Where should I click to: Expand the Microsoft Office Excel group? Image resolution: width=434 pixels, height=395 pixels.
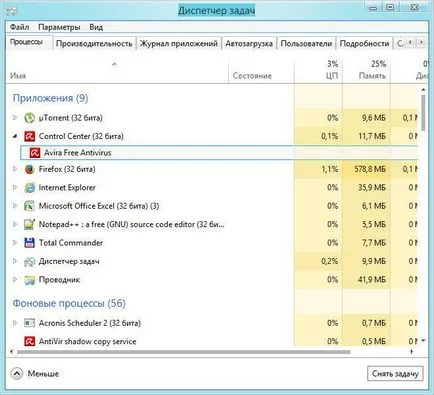pyautogui.click(x=15, y=206)
